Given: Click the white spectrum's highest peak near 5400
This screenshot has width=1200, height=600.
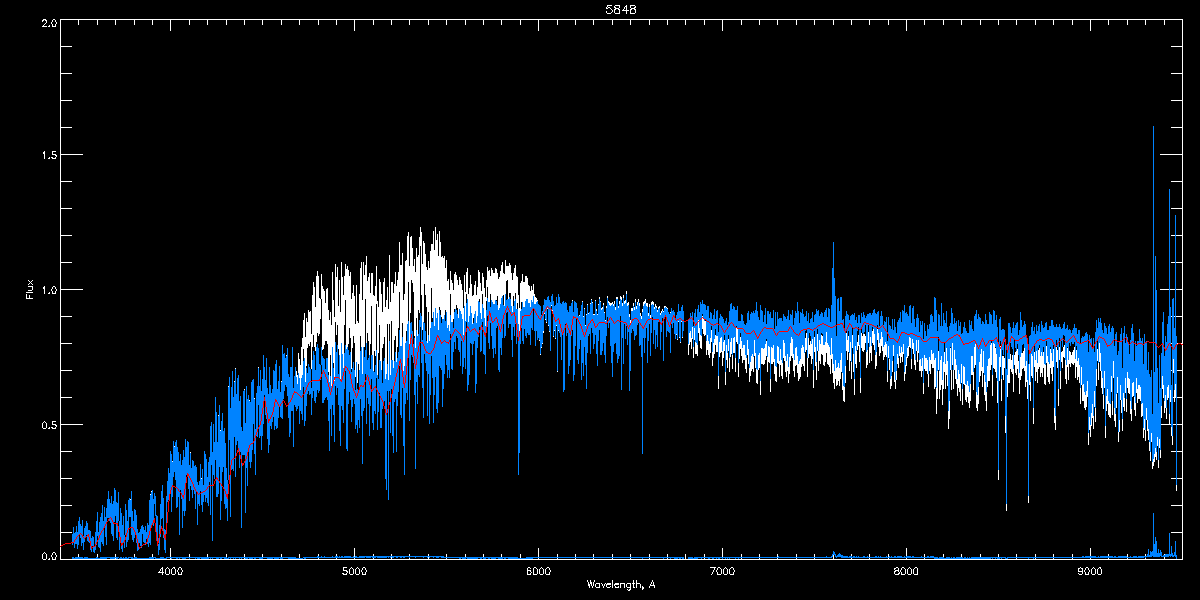Looking at the screenshot, I should pyautogui.click(x=420, y=229).
